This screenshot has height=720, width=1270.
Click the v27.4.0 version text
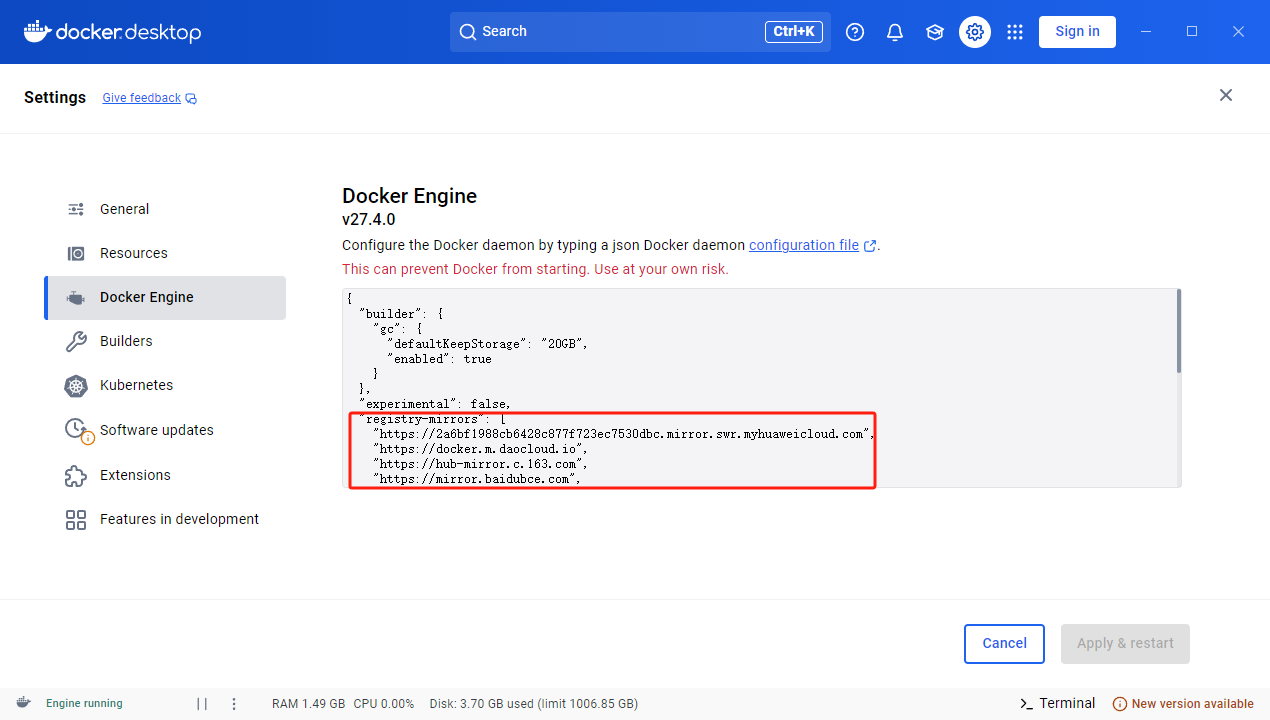[369, 220]
